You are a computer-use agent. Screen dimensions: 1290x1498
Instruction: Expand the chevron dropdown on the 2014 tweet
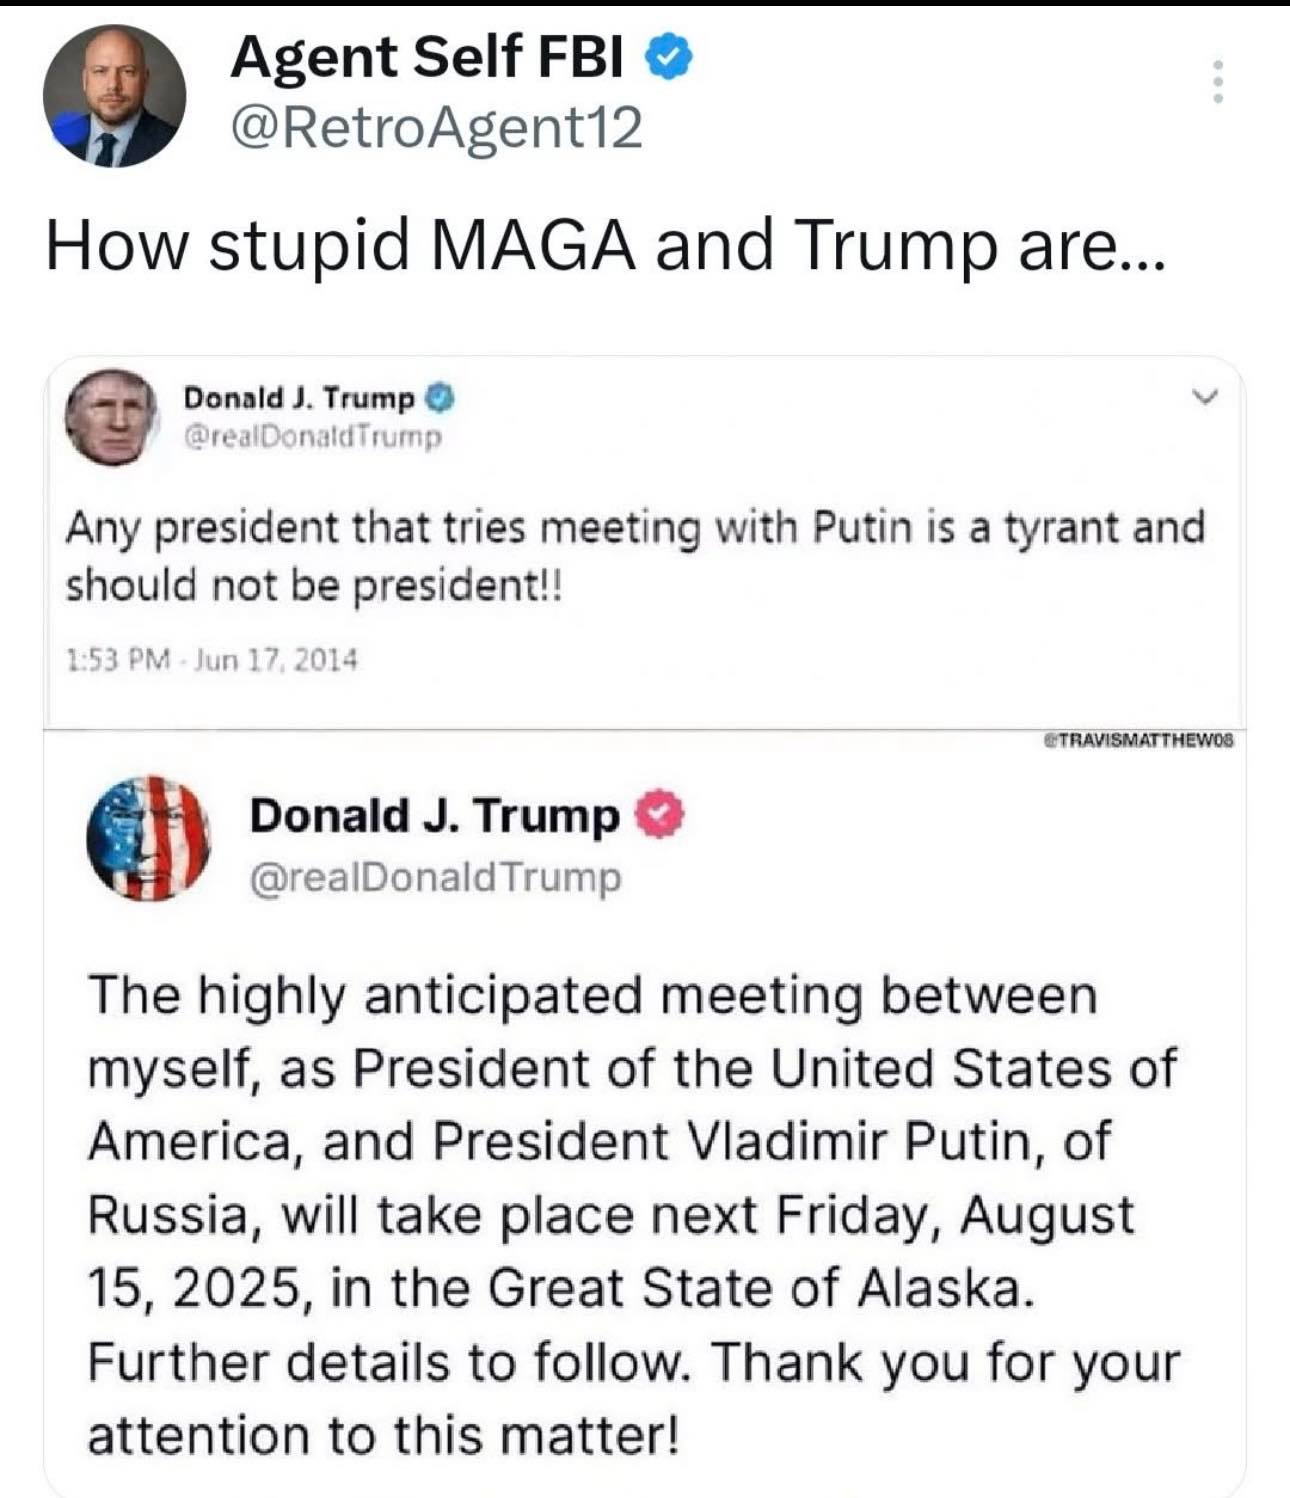click(x=1207, y=397)
